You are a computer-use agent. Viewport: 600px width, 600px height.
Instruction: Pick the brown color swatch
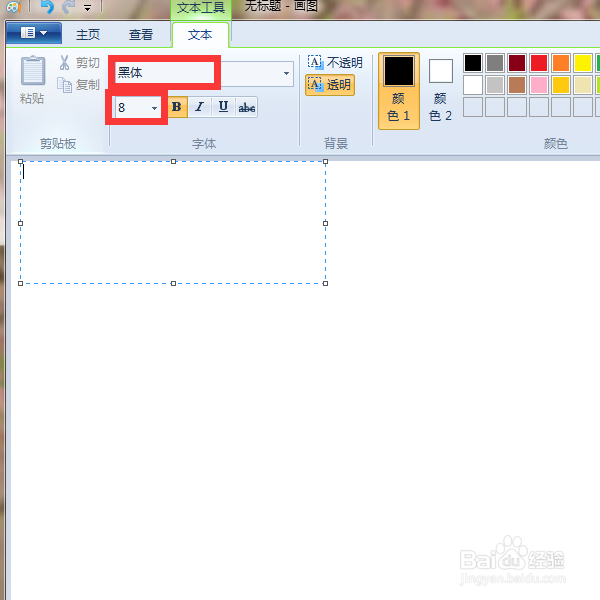click(517, 85)
